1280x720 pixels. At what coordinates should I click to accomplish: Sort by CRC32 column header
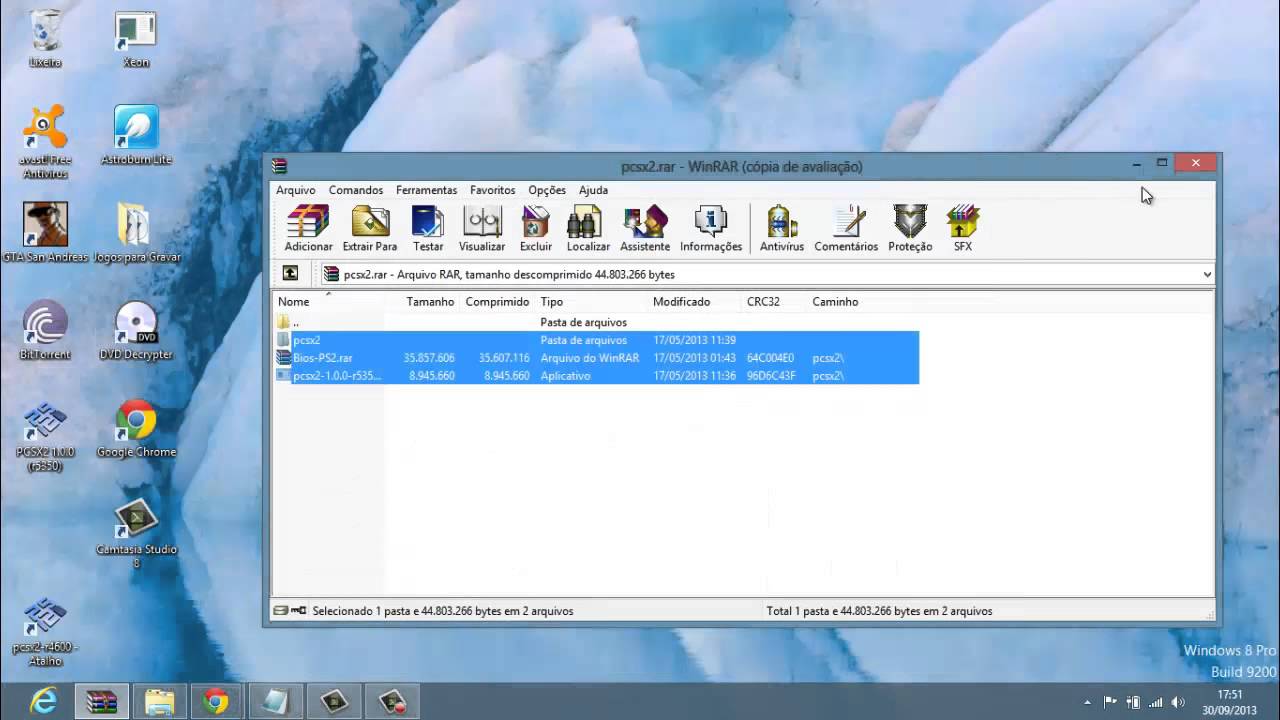(774, 301)
